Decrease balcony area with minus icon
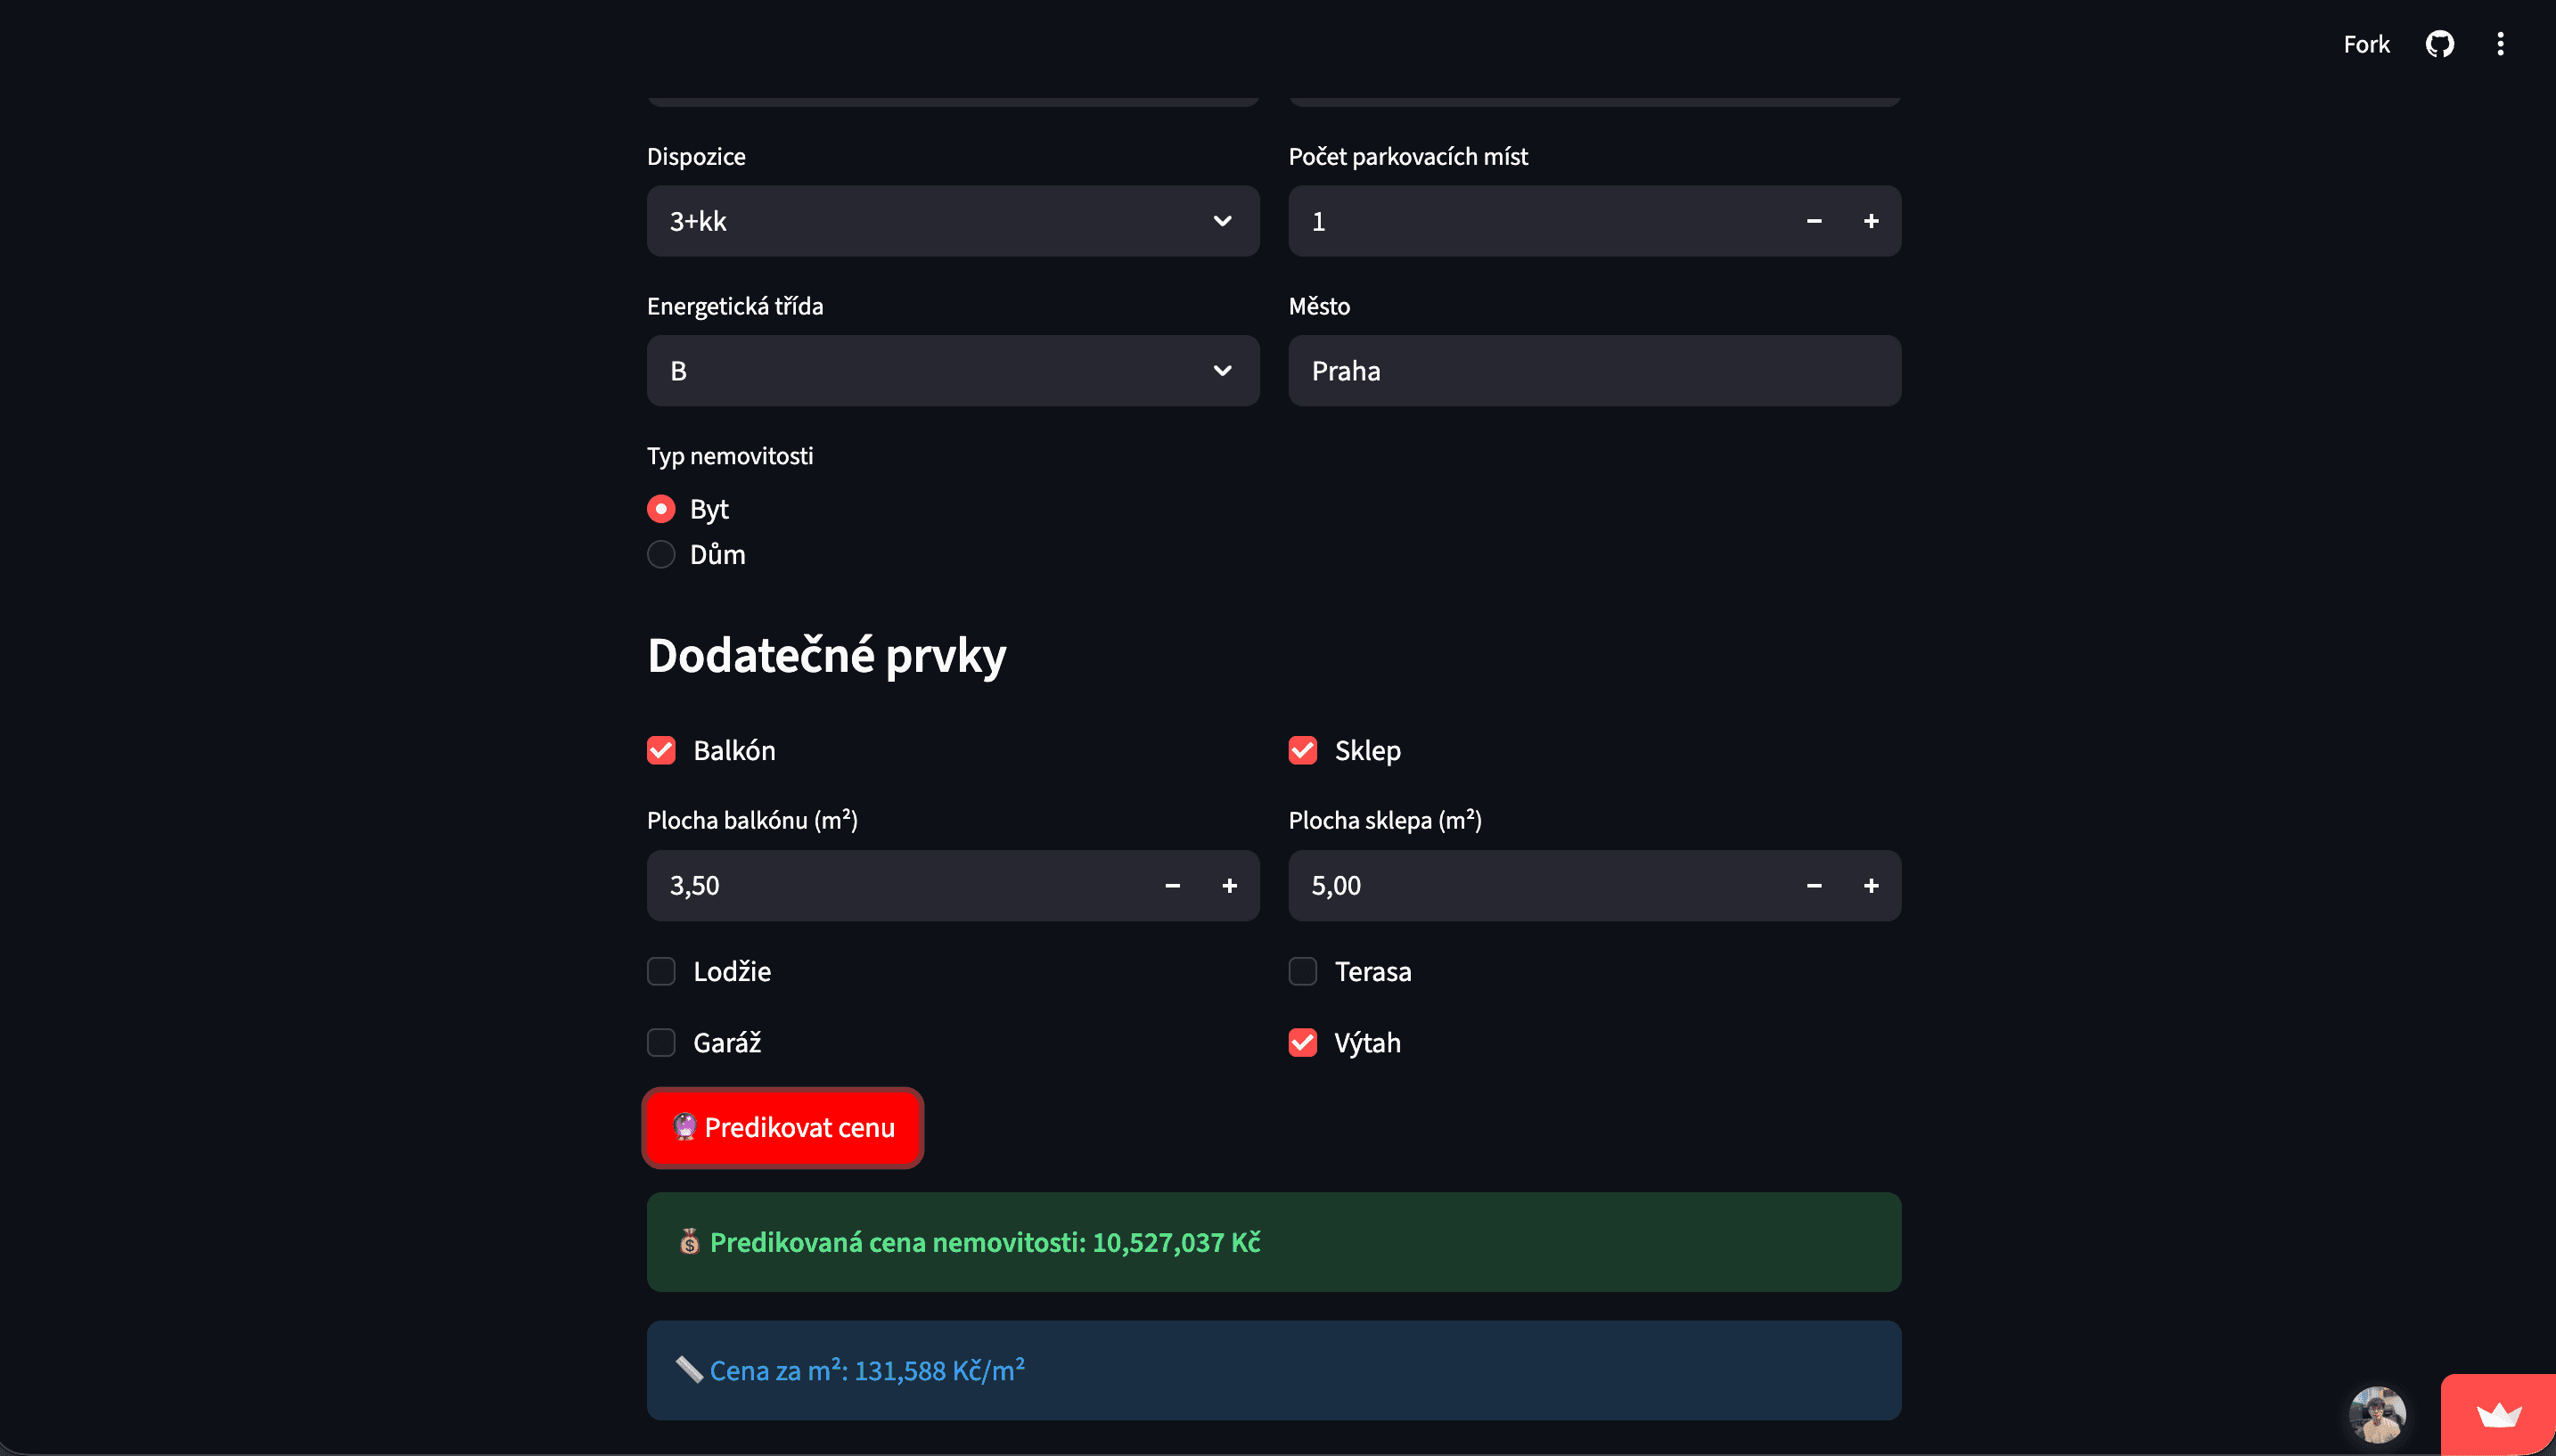 click(1172, 886)
